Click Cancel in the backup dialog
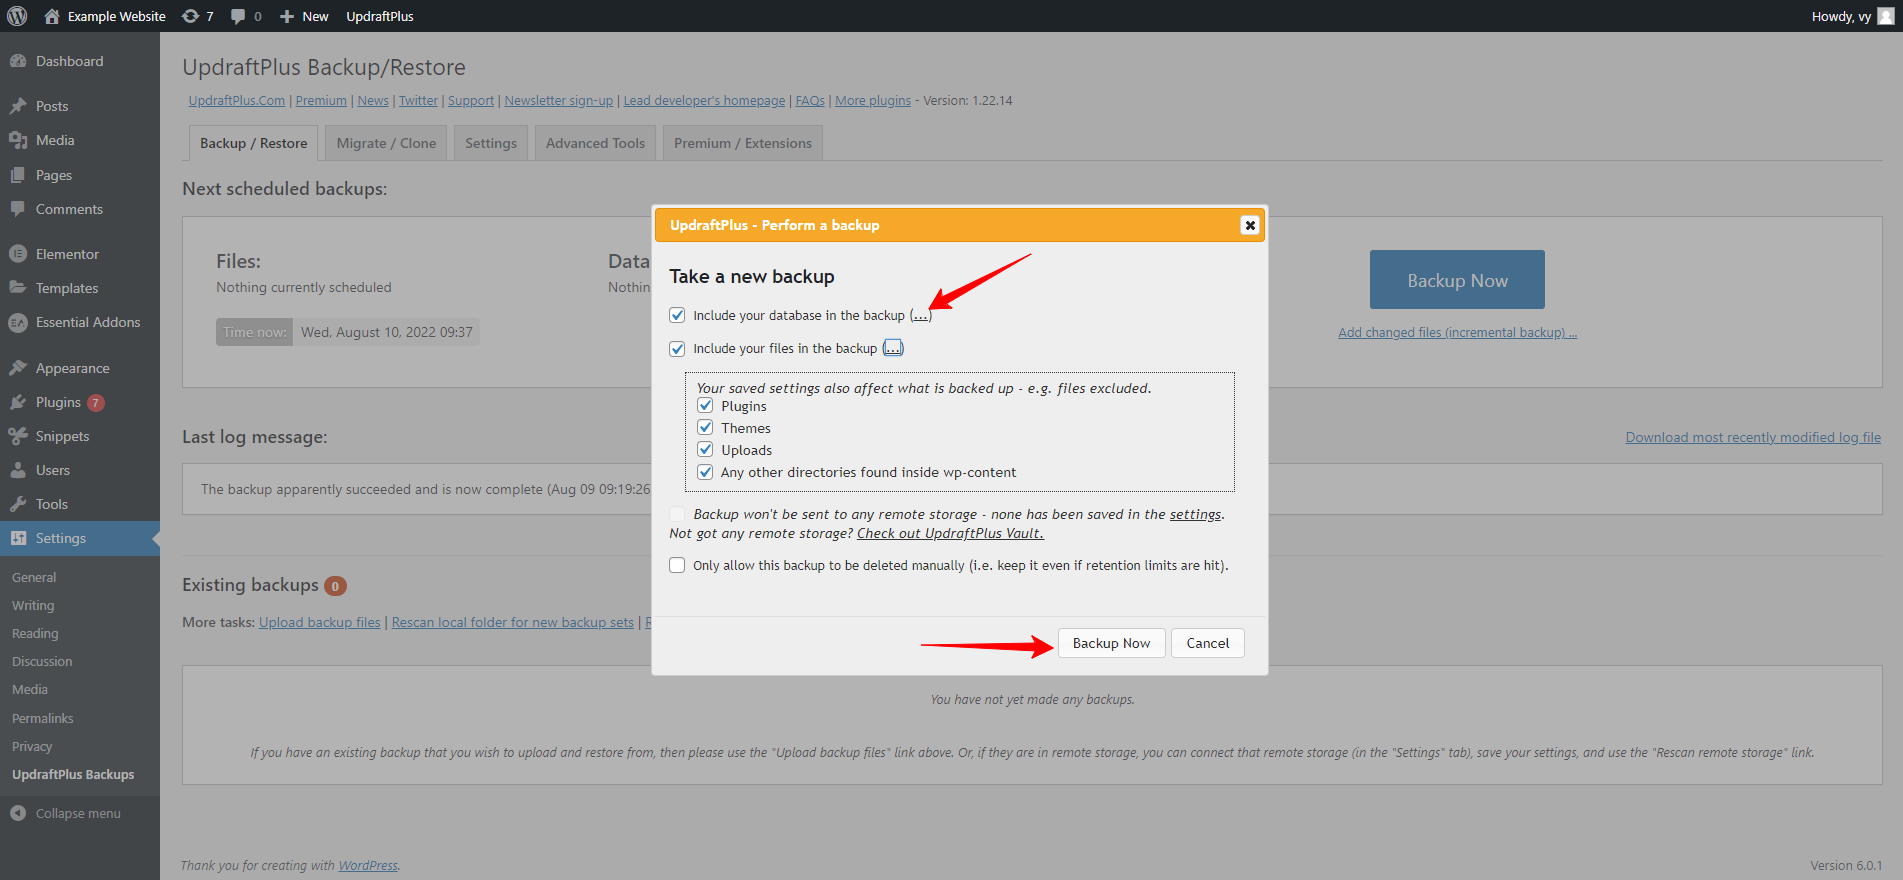Image resolution: width=1903 pixels, height=880 pixels. (x=1208, y=643)
